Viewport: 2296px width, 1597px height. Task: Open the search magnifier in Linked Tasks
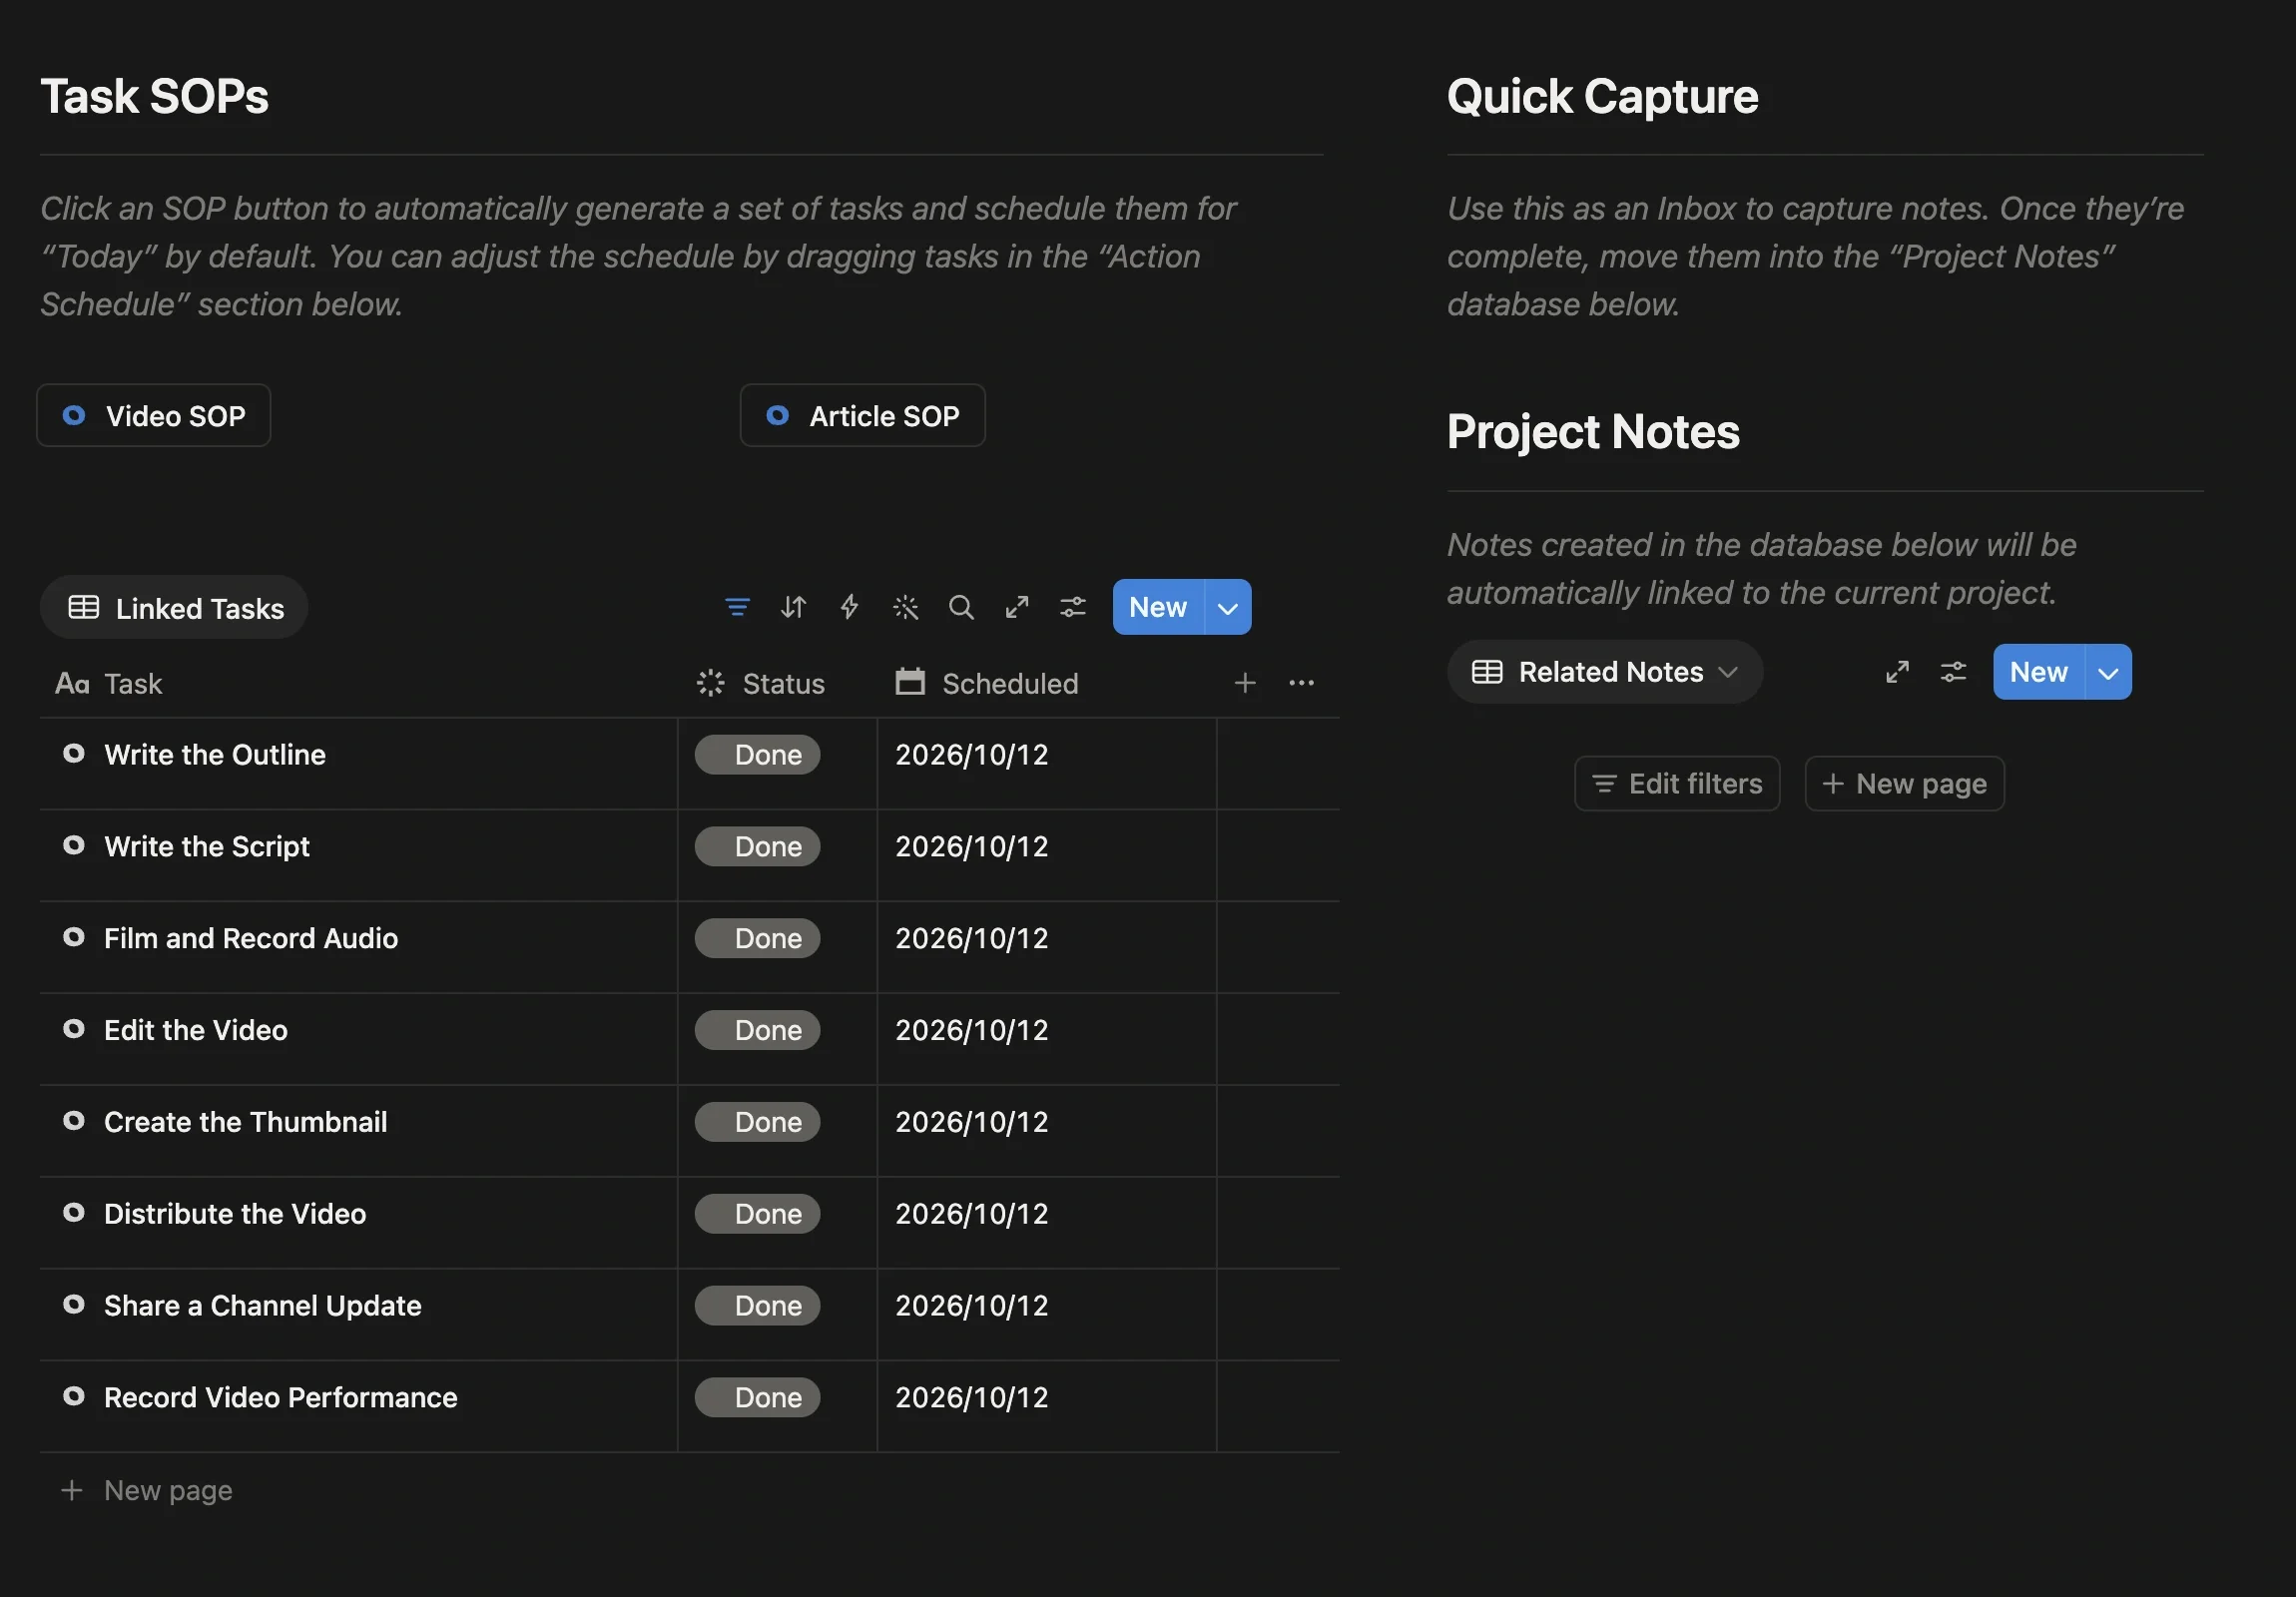coord(961,607)
